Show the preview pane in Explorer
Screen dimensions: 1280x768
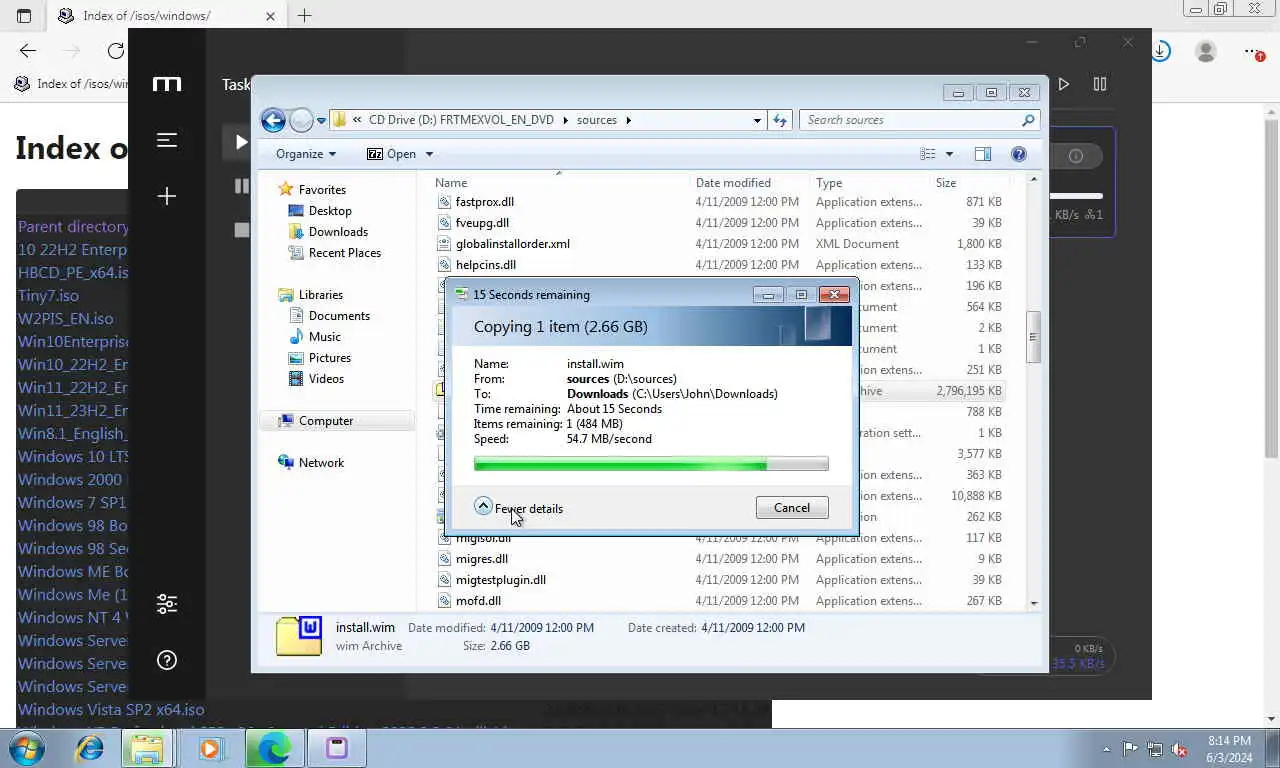983,154
